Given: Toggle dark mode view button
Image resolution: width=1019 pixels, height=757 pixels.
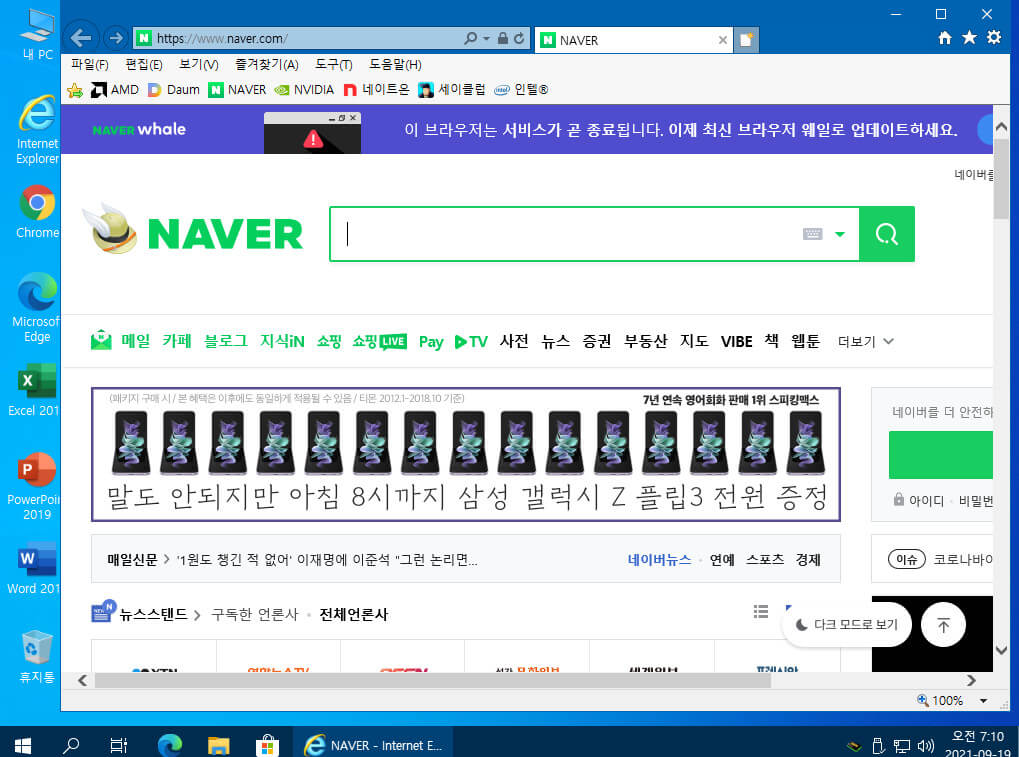Looking at the screenshot, I should click(847, 624).
